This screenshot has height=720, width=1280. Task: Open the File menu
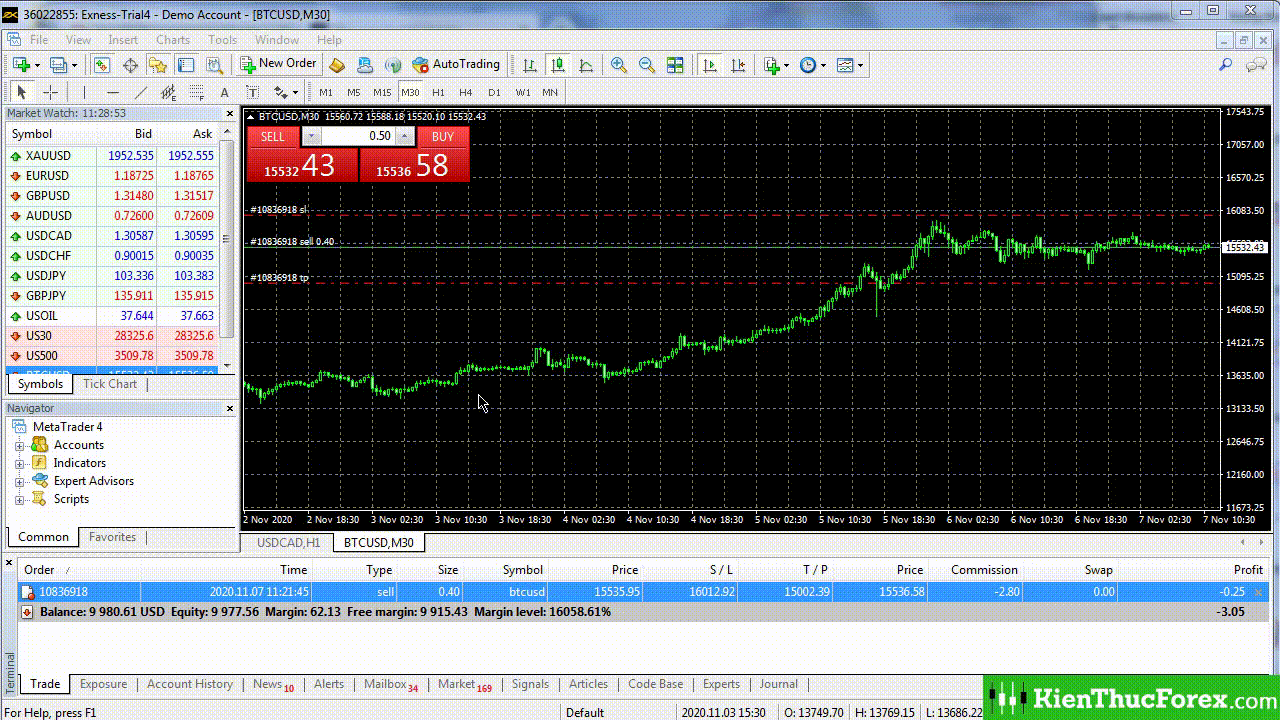tap(39, 40)
